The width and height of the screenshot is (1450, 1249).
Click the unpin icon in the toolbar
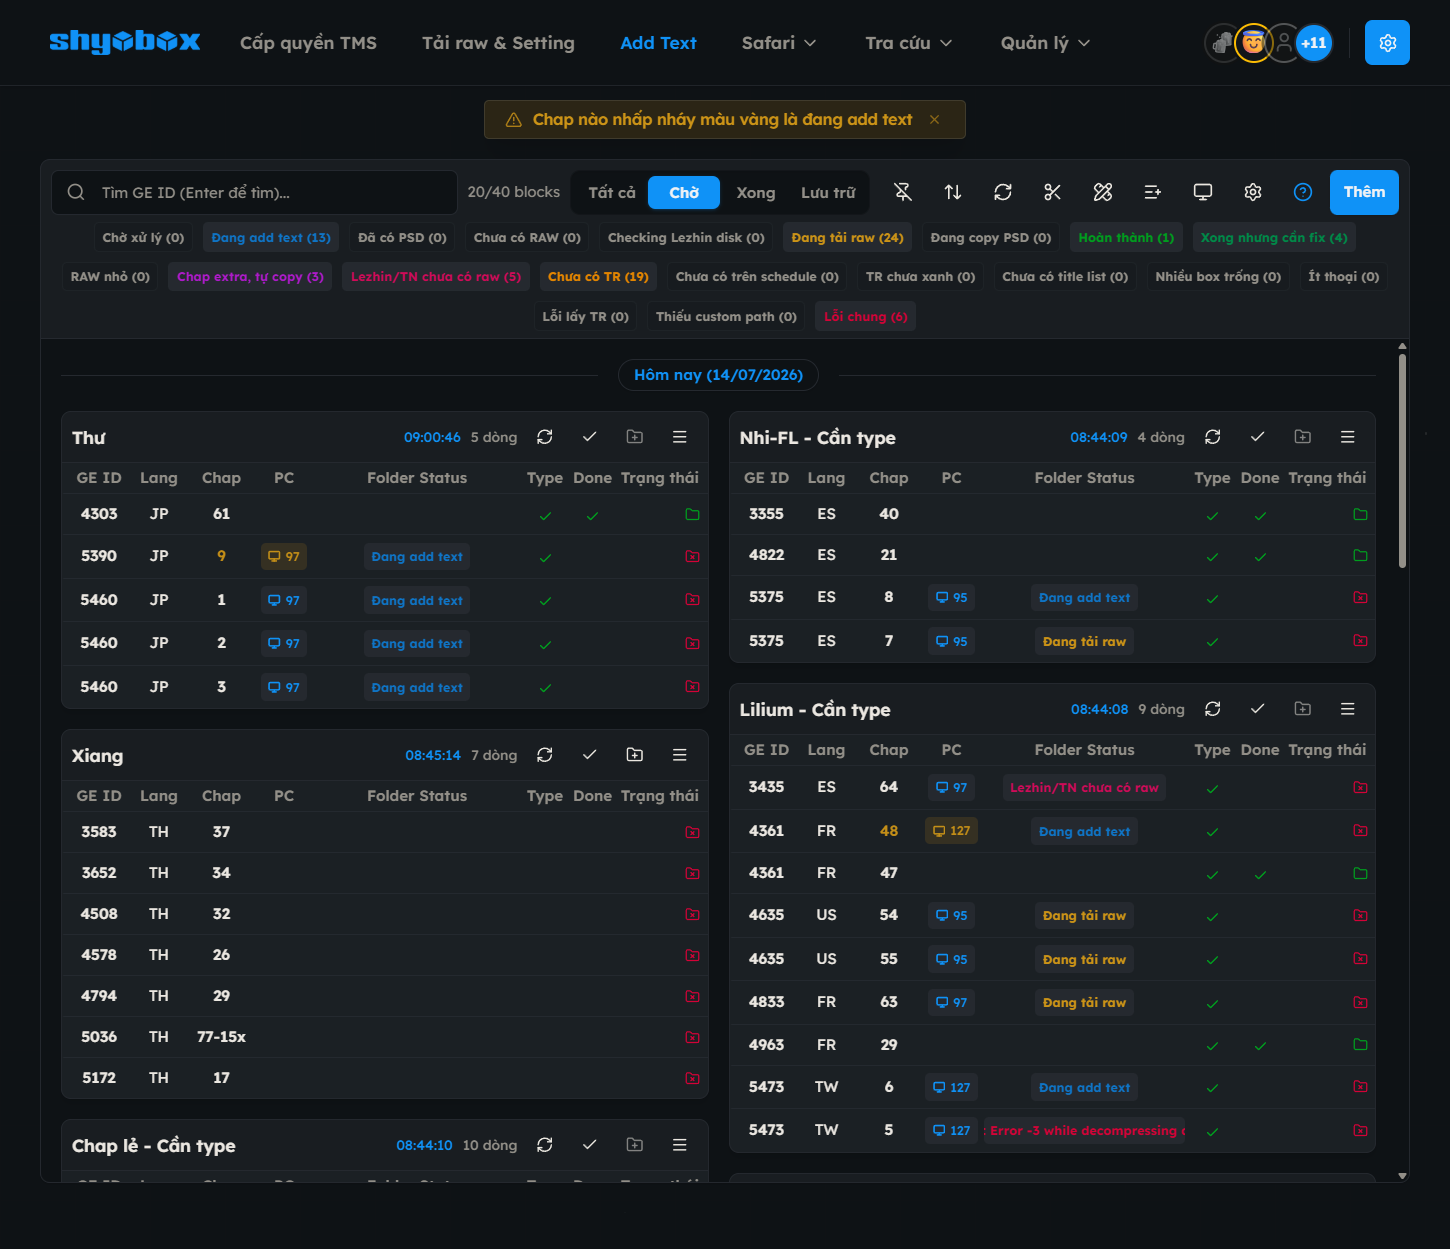click(903, 192)
